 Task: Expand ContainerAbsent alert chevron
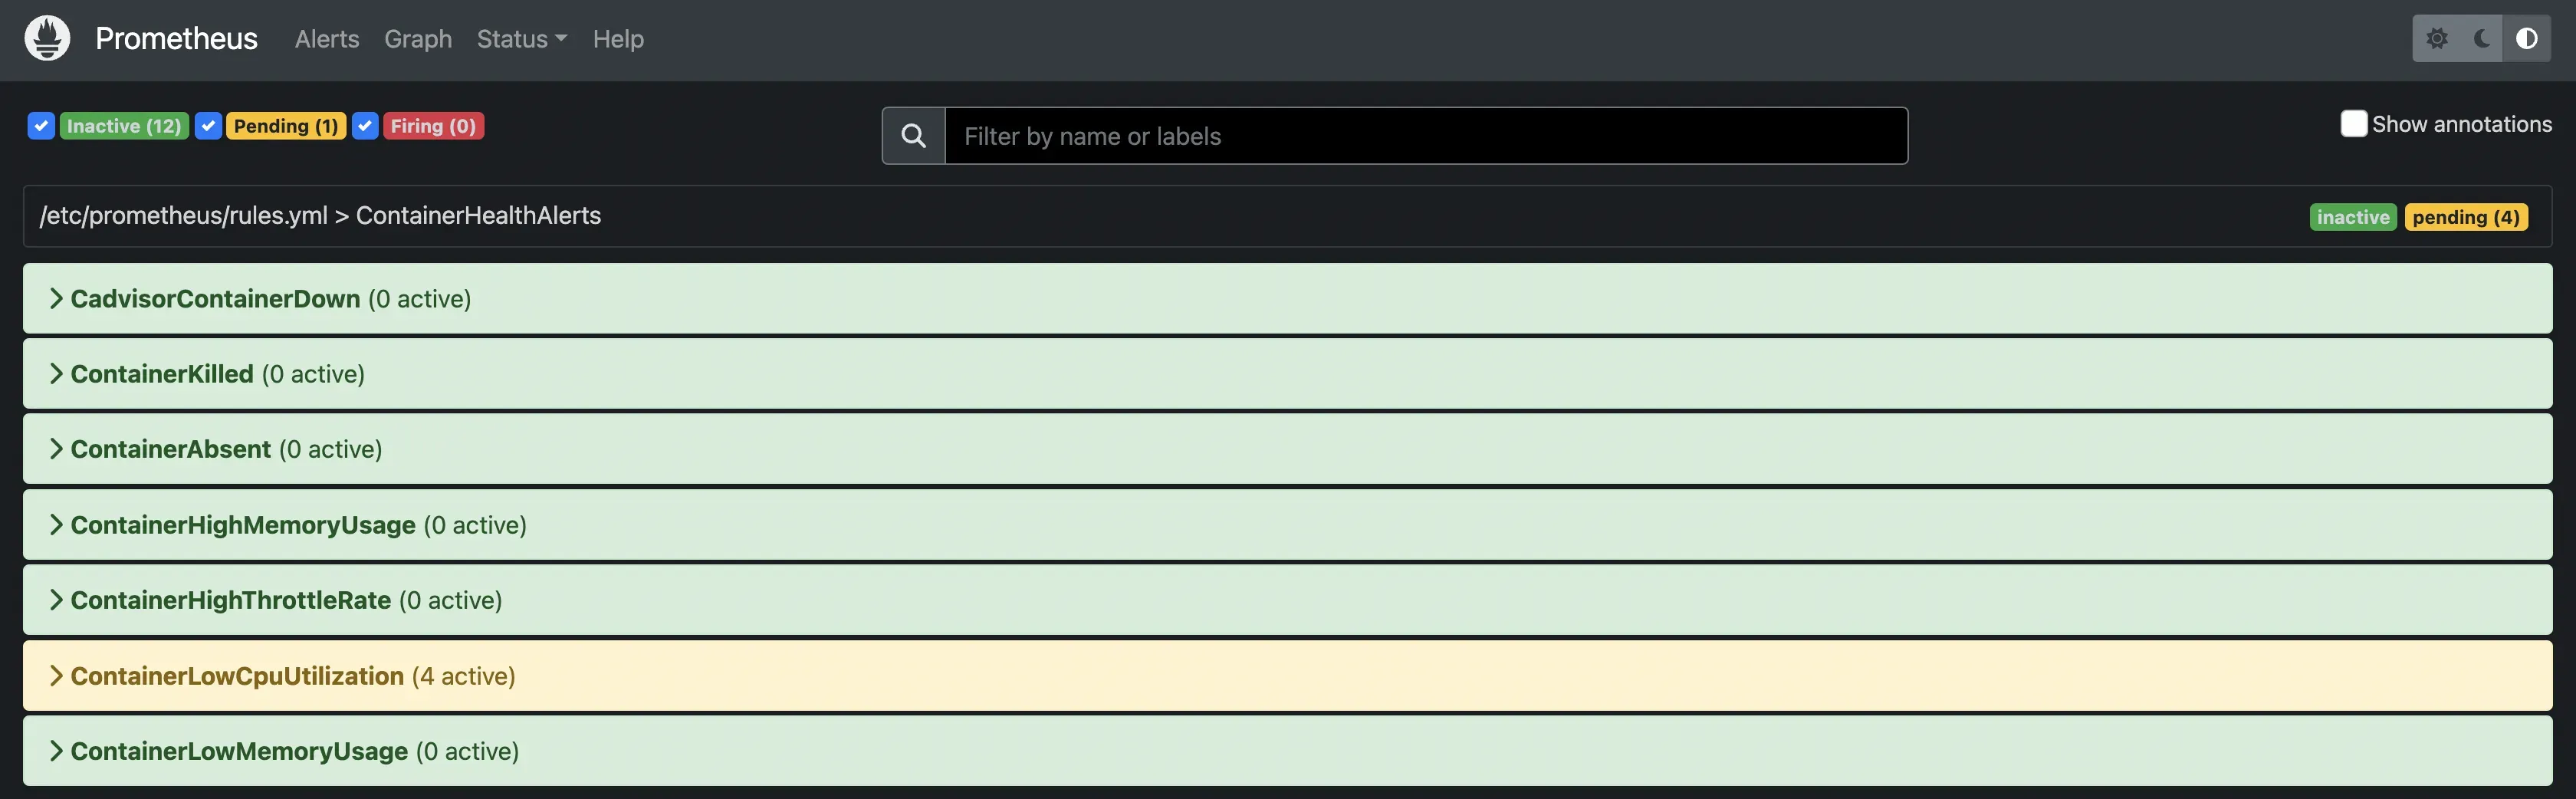pos(56,449)
